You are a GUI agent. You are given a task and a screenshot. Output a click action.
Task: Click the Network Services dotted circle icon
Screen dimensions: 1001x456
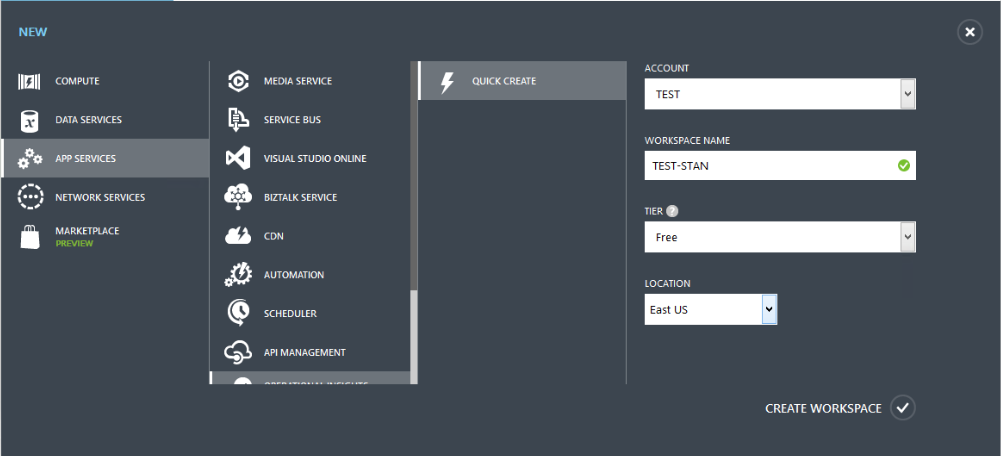pyautogui.click(x=30, y=197)
